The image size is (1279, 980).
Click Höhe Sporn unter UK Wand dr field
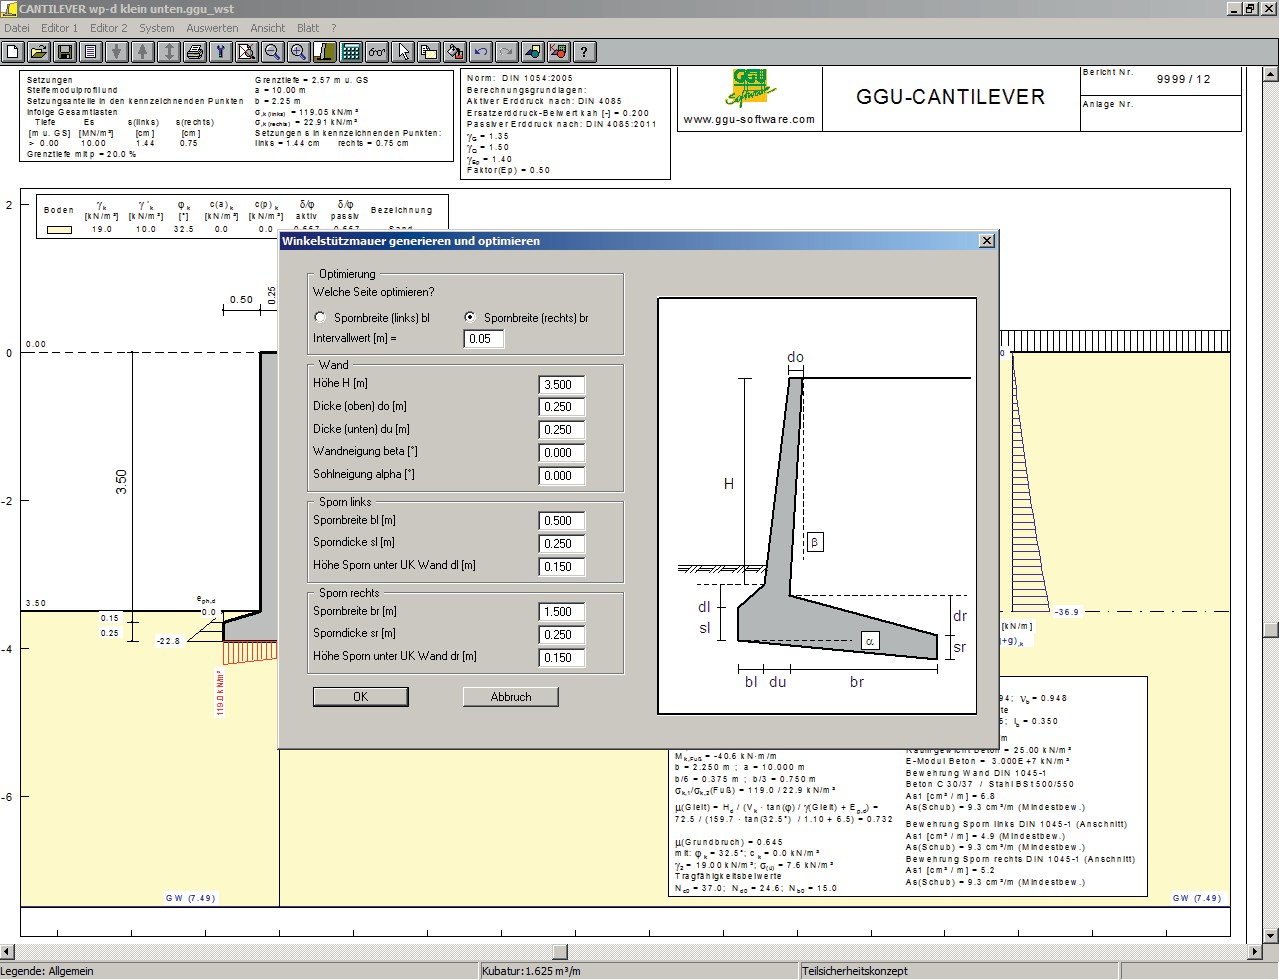point(562,658)
